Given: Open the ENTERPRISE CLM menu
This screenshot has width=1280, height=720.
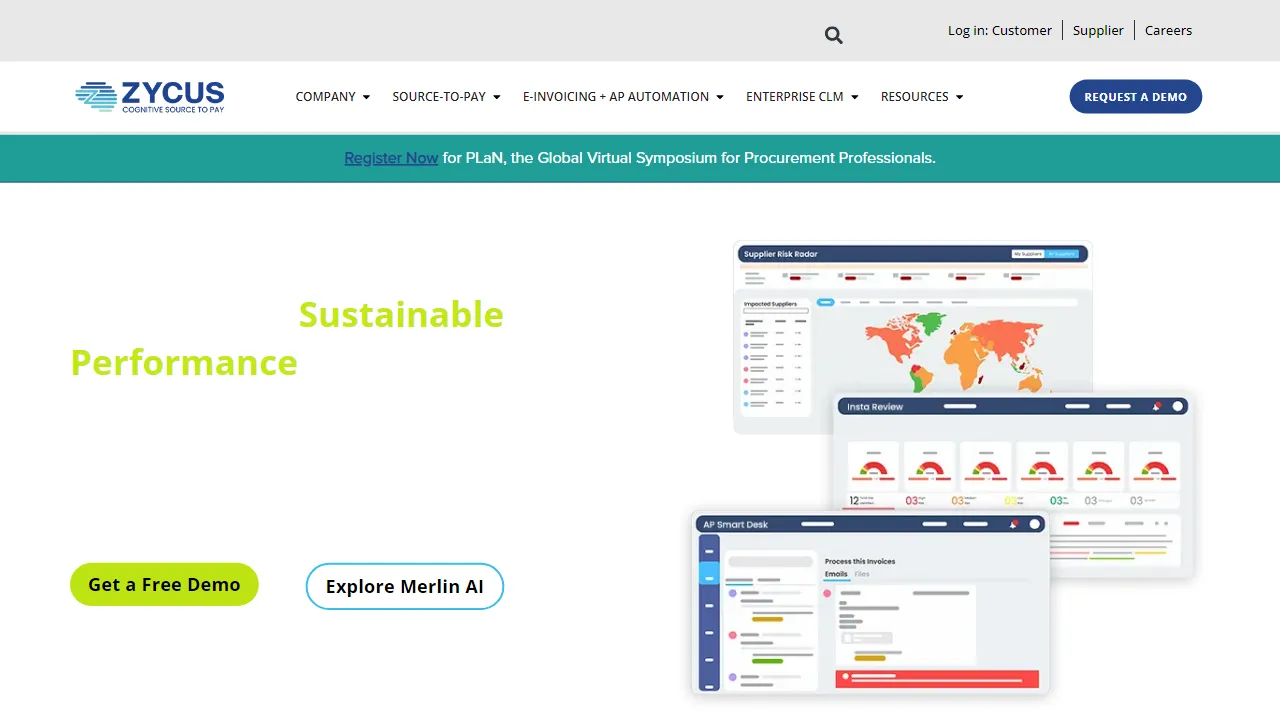Looking at the screenshot, I should (802, 97).
